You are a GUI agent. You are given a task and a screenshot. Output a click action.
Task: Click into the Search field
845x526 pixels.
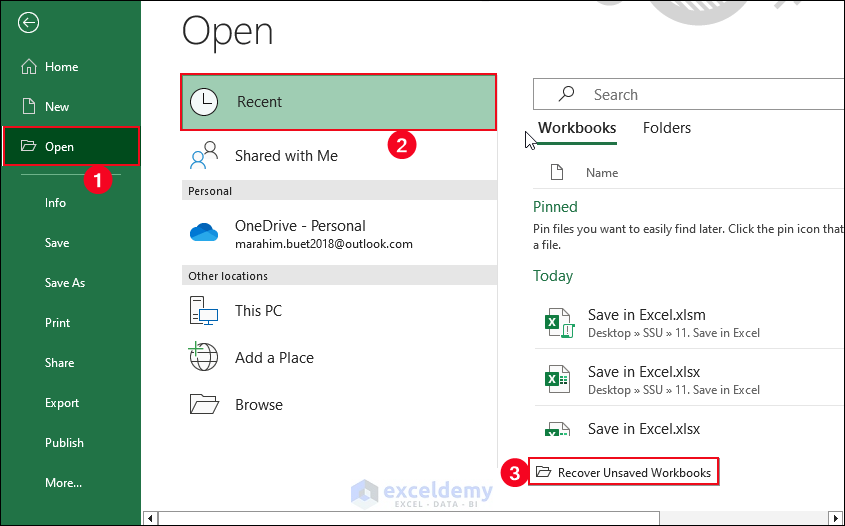[x=689, y=94]
